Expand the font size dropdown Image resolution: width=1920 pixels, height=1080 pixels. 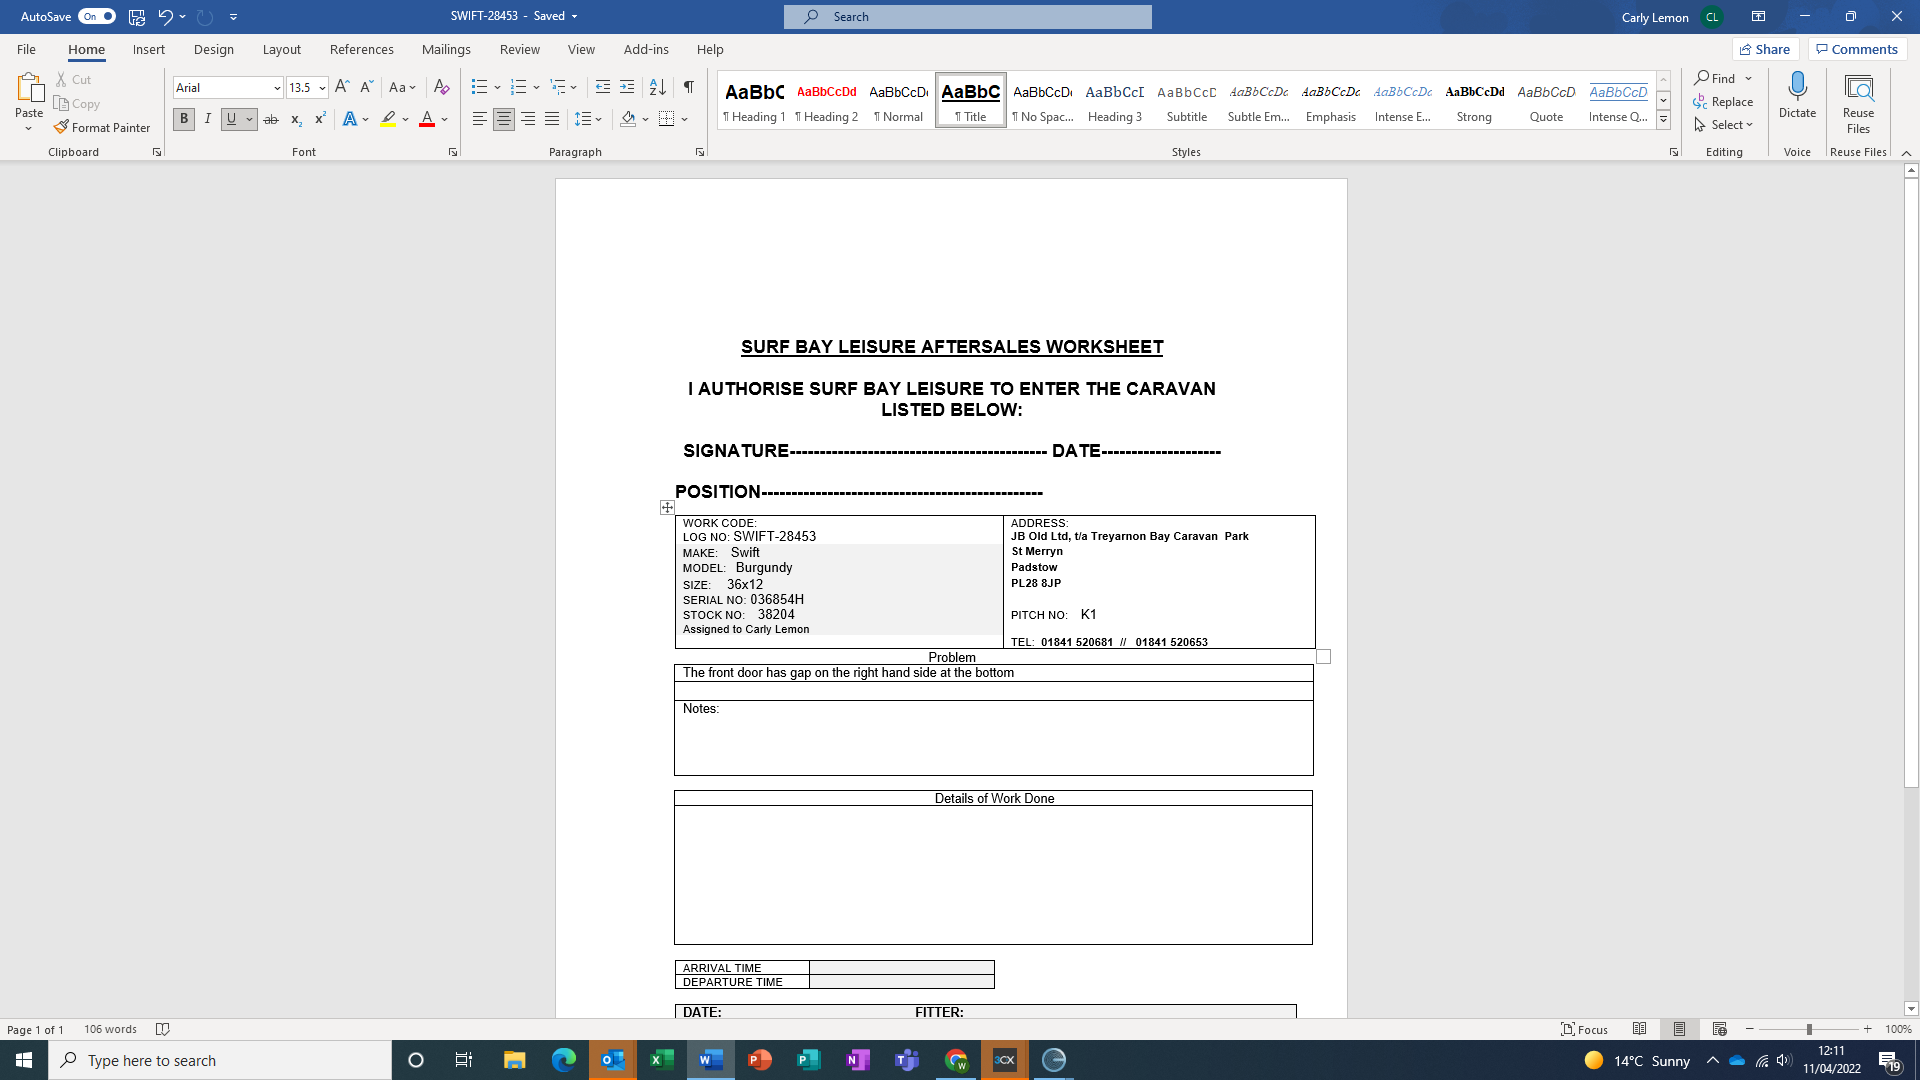[322, 88]
